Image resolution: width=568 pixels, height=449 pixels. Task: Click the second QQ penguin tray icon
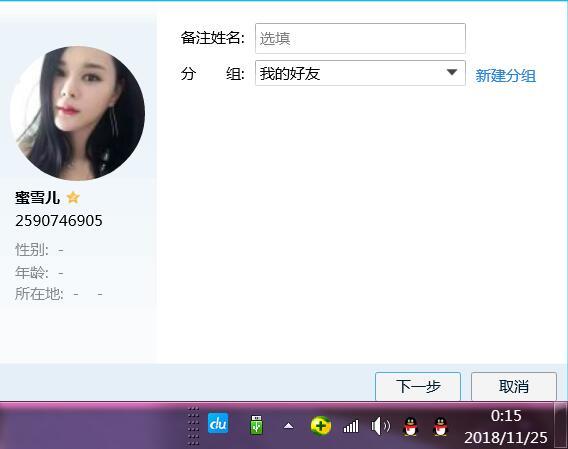pos(440,426)
